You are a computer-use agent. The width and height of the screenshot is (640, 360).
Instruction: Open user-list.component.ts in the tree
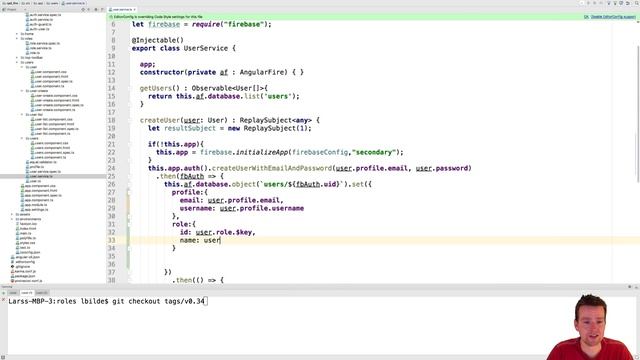(x=52, y=134)
